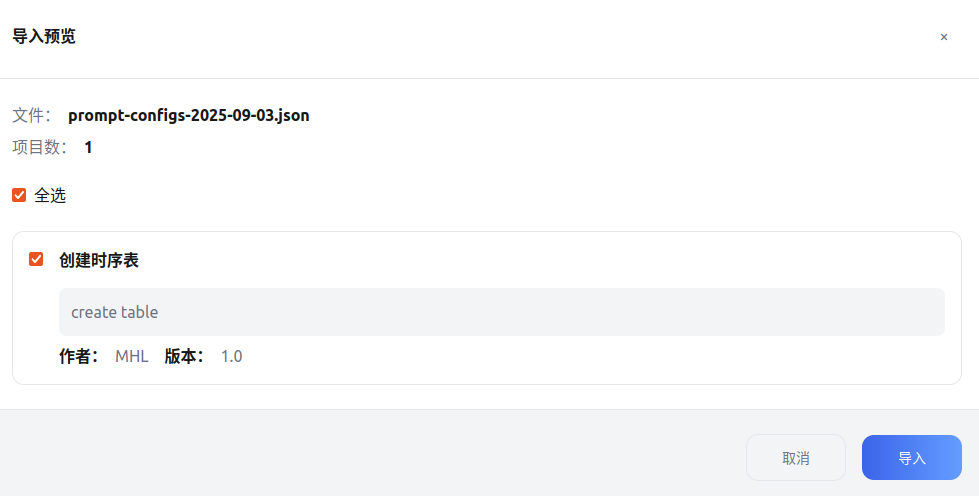
Task: Click the file name prompt-configs-2025-09-03.json
Action: [x=188, y=115]
